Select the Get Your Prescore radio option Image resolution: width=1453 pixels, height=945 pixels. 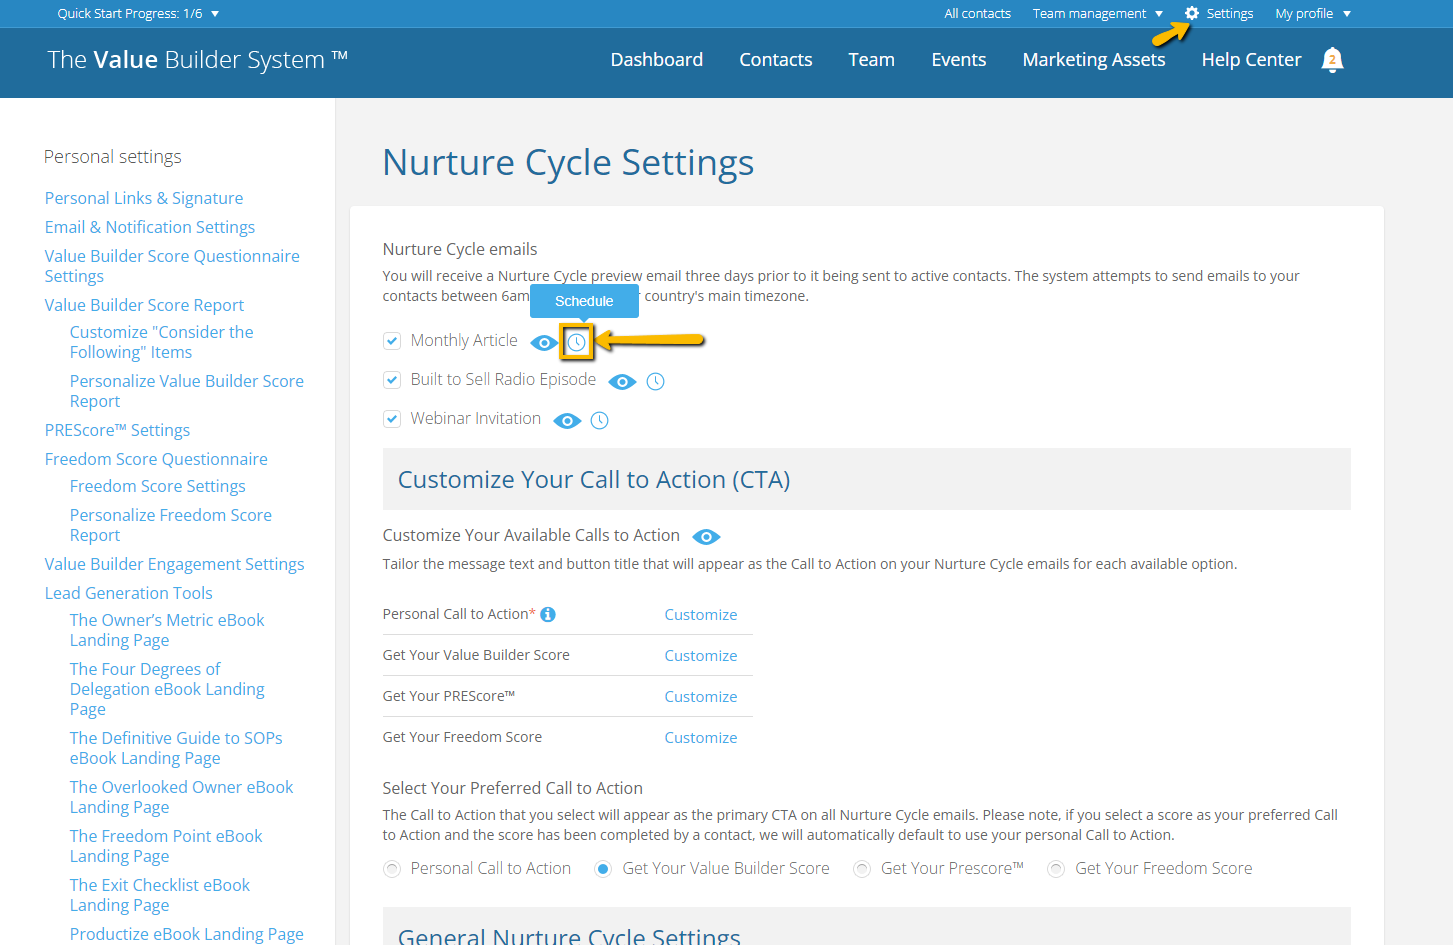861,869
